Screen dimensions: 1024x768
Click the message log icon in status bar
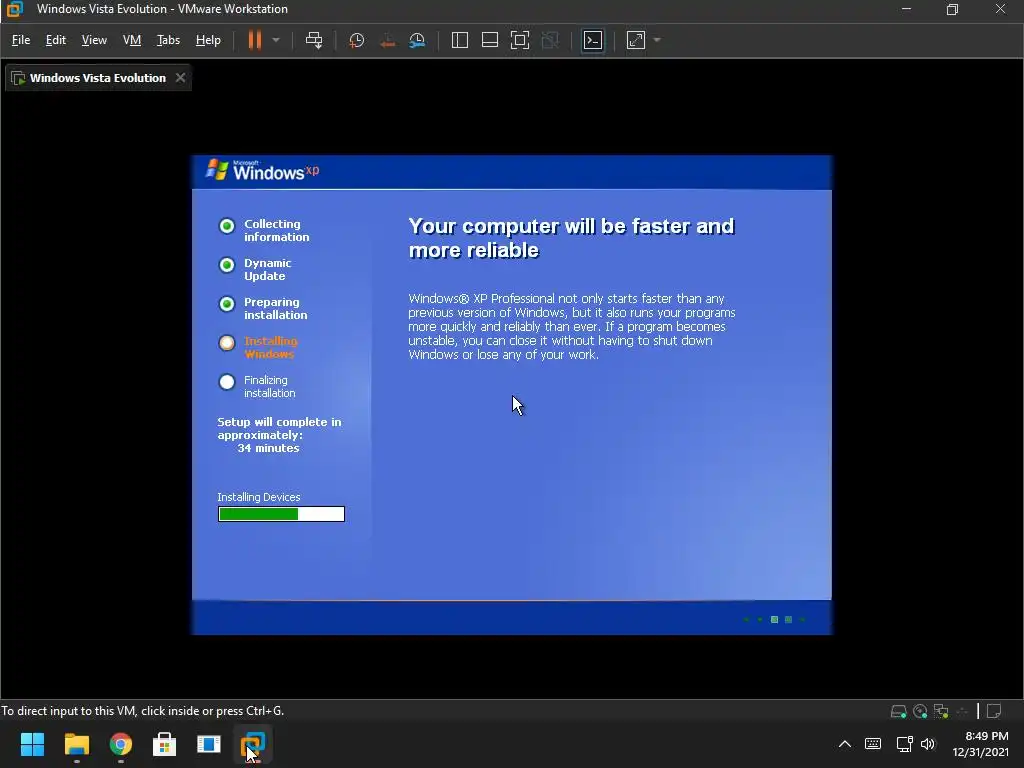[x=994, y=711]
